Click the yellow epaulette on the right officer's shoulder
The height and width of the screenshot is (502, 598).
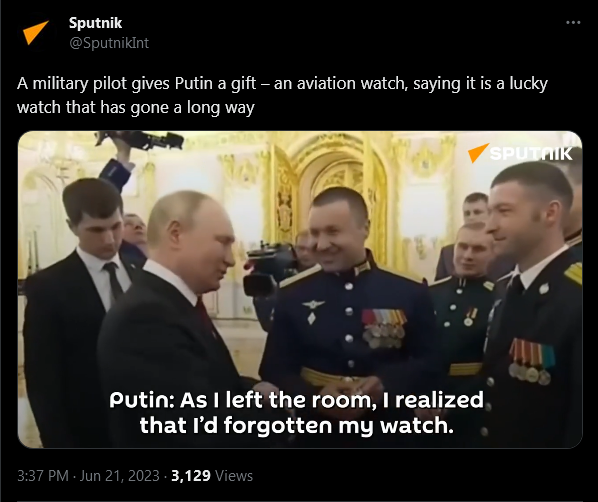[573, 273]
